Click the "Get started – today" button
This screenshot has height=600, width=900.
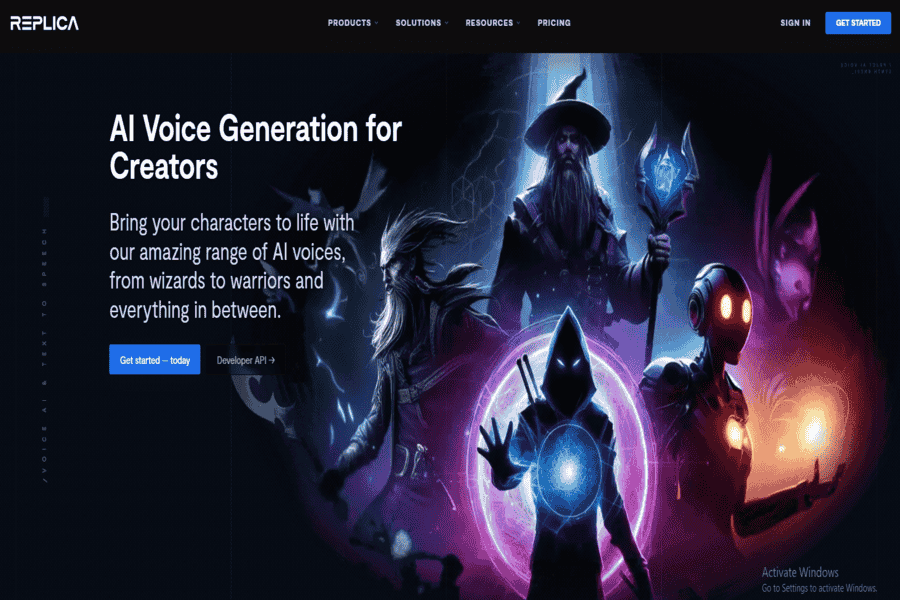coord(155,359)
